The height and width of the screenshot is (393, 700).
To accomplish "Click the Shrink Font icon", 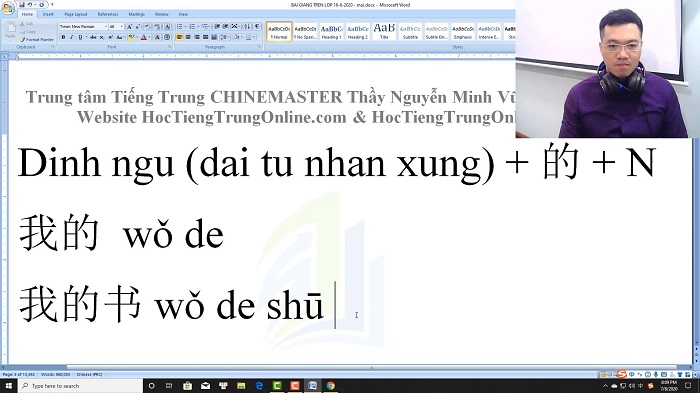I will (138, 26).
